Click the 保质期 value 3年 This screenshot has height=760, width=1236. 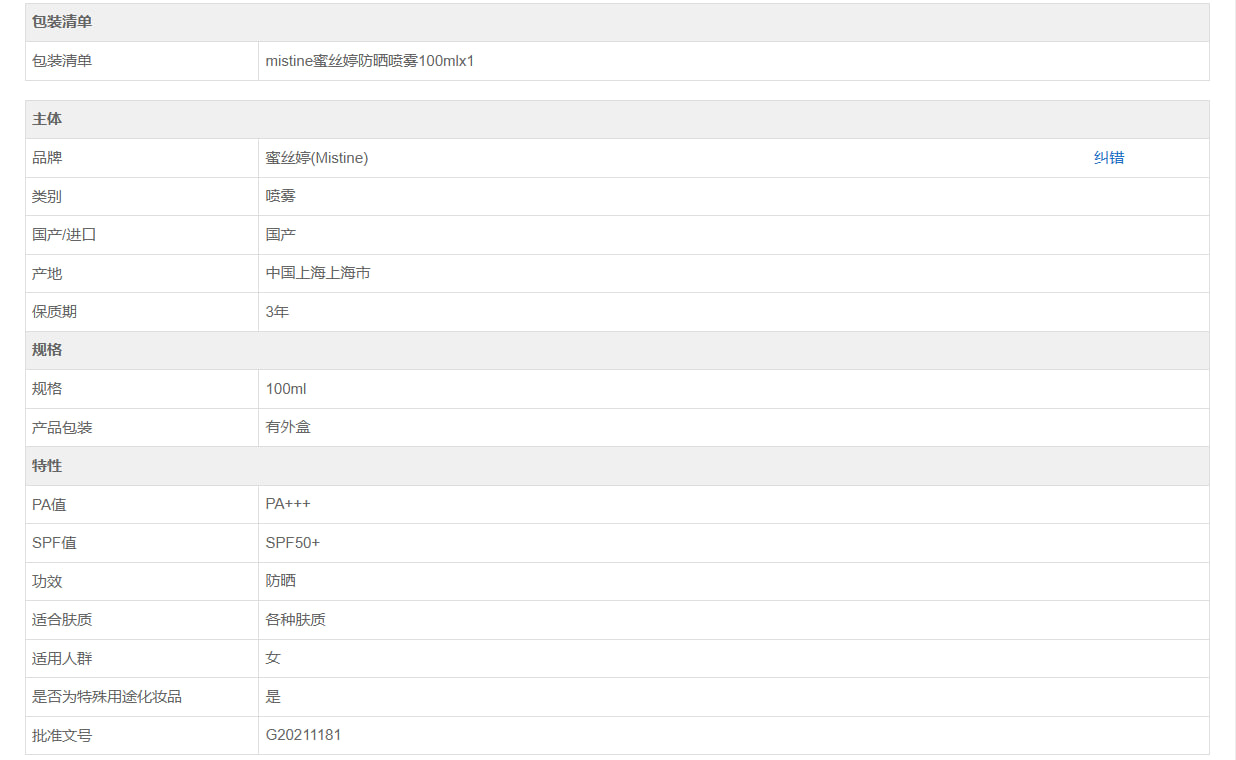tap(277, 312)
